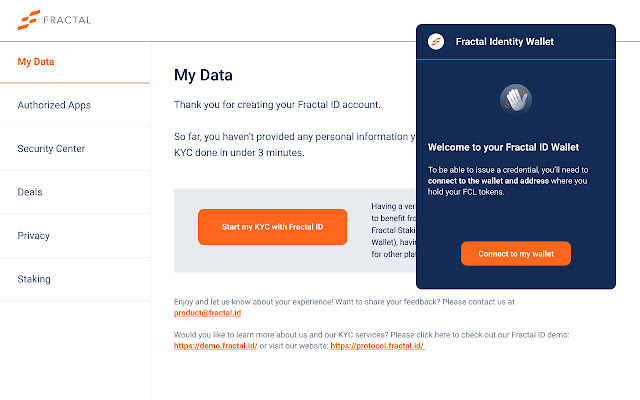Open the Privacy section
Viewport: 640px width, 400px height.
click(33, 236)
